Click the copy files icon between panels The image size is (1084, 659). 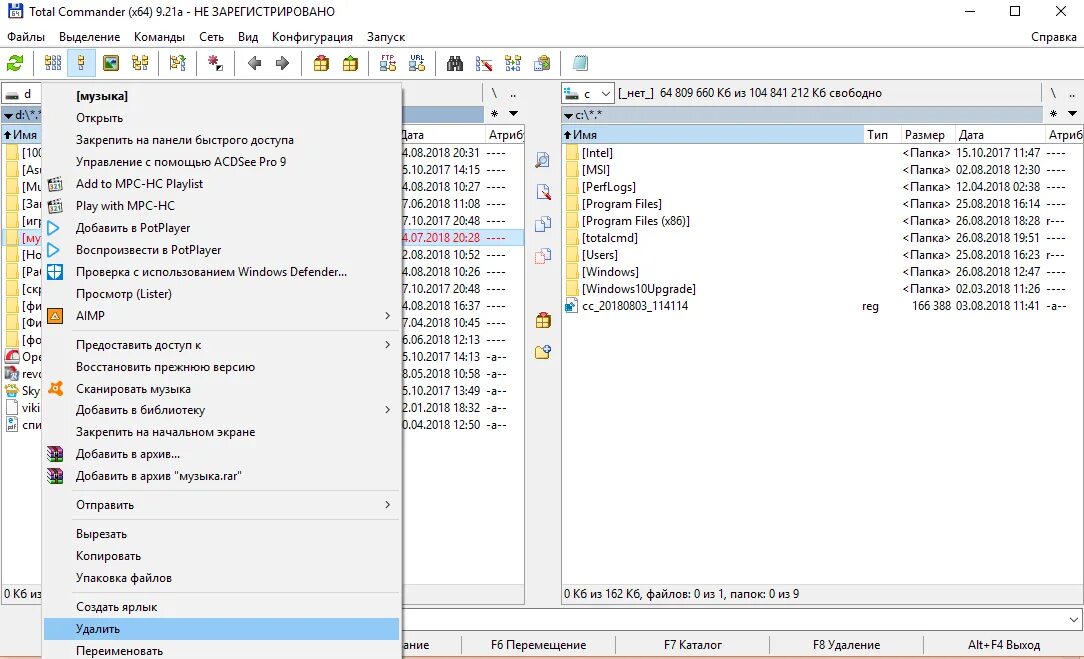[543, 224]
